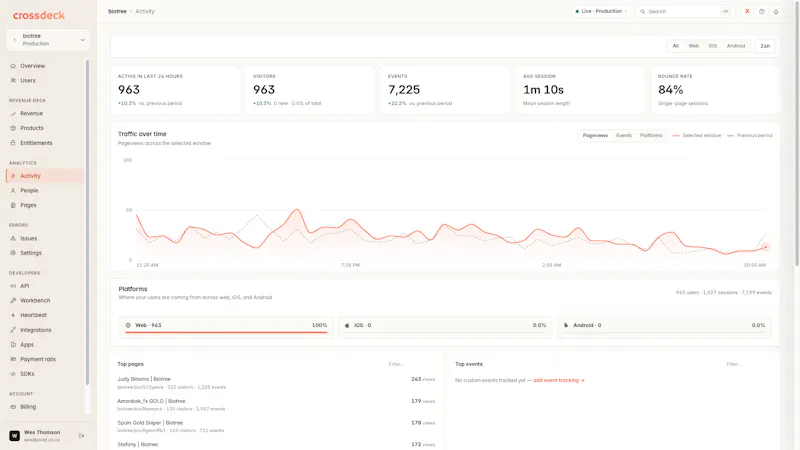
Task: Open the Workbench tool icon
Action: pos(13,301)
